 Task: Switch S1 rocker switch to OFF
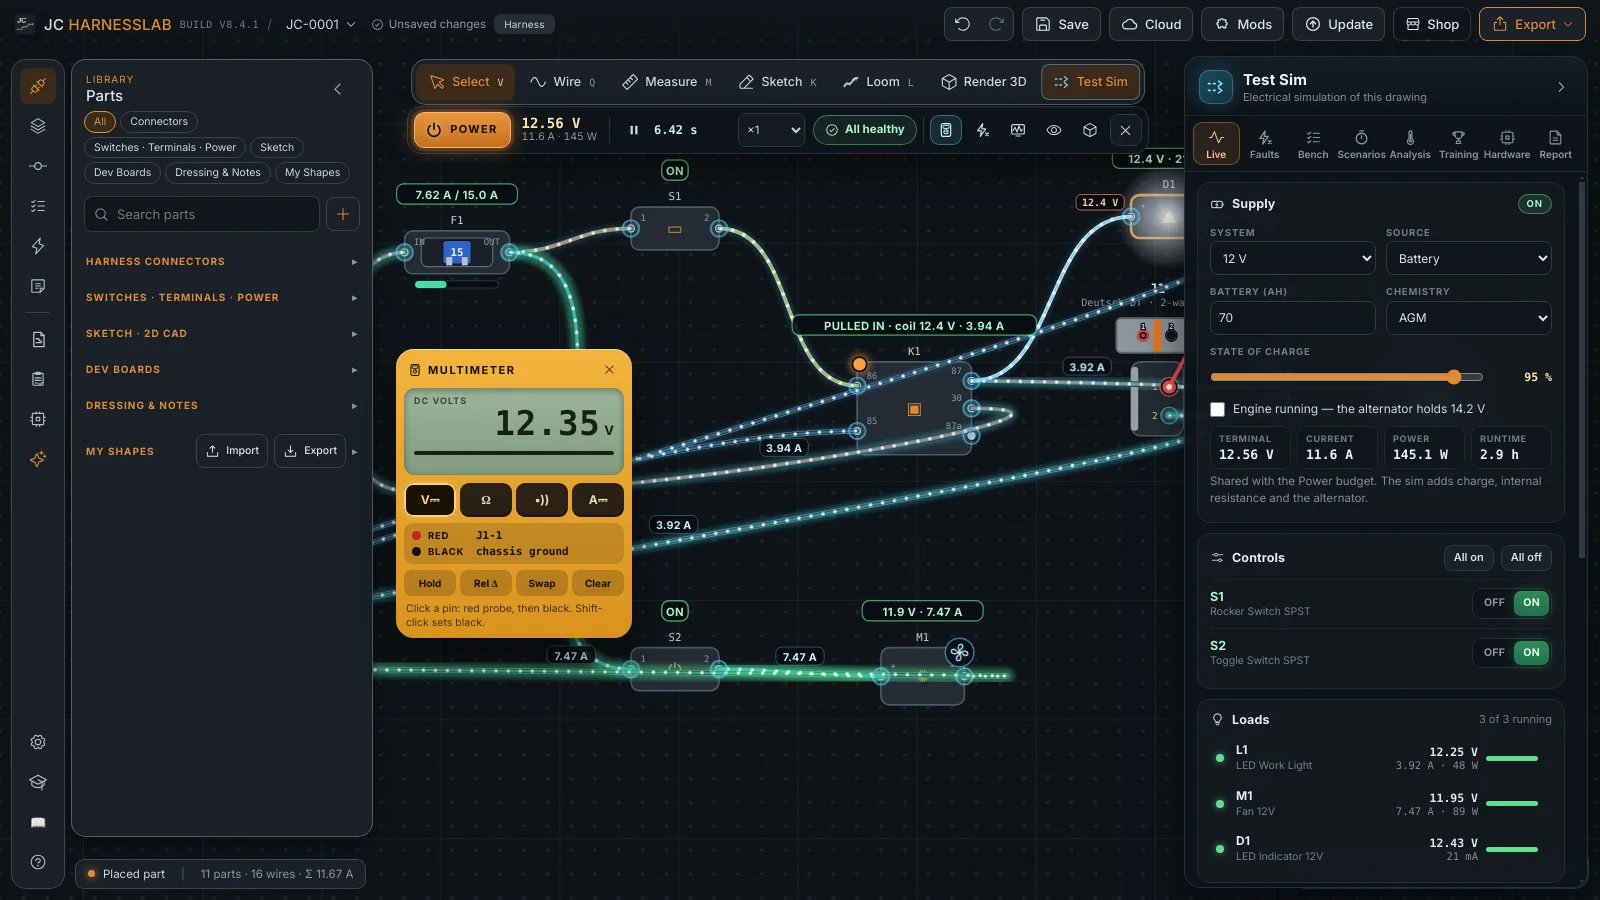(1494, 603)
